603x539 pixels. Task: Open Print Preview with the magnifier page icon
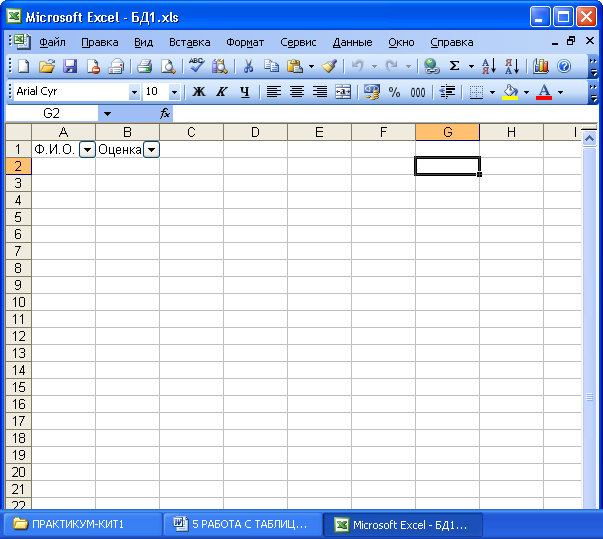[168, 66]
